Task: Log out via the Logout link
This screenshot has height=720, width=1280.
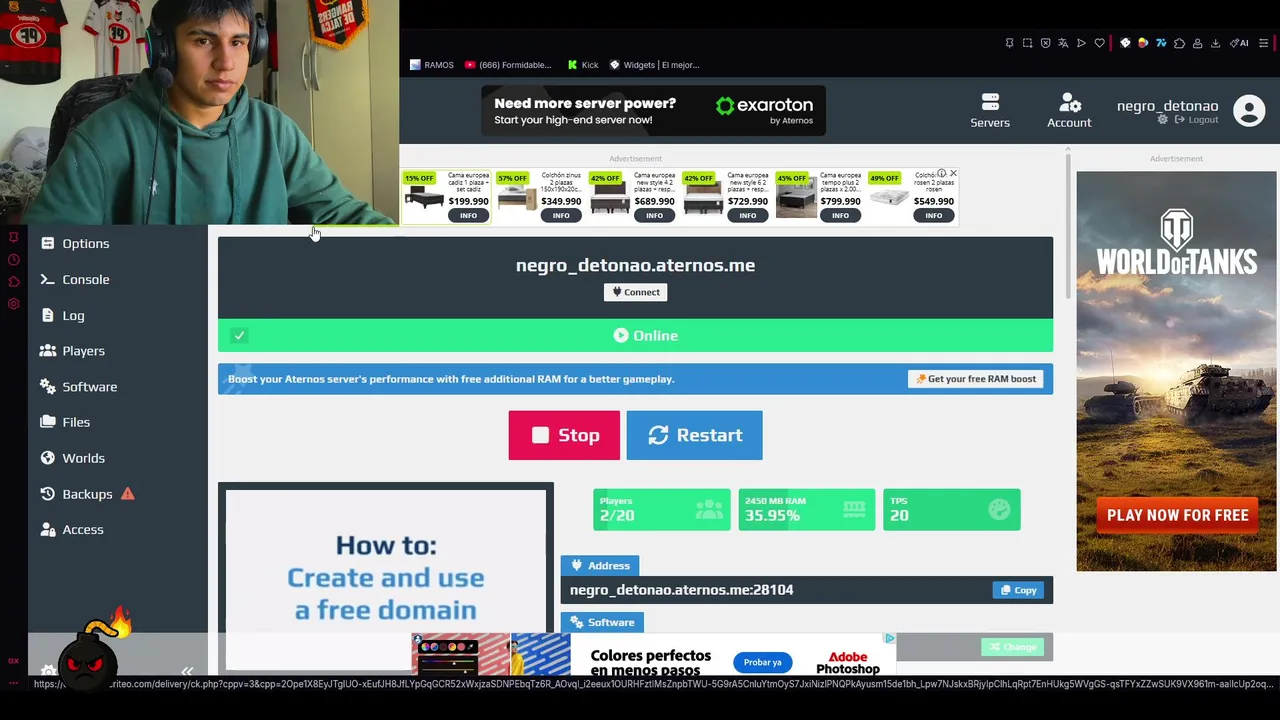Action: click(x=1196, y=120)
